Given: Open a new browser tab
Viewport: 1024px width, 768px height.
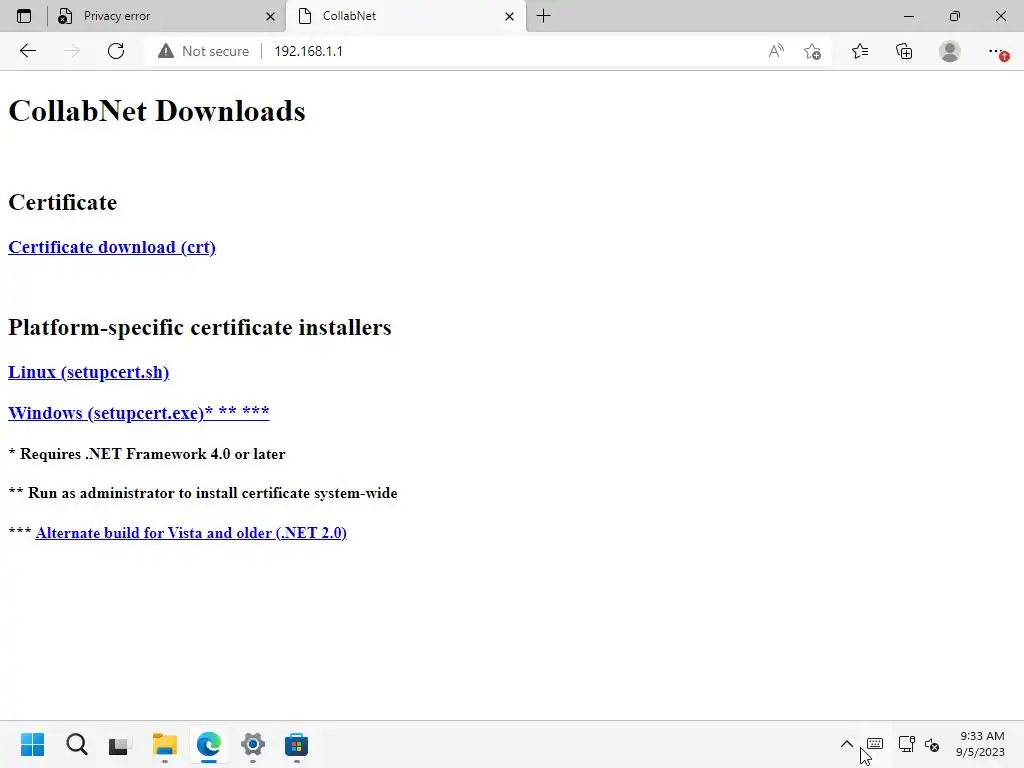Looking at the screenshot, I should click(x=543, y=16).
